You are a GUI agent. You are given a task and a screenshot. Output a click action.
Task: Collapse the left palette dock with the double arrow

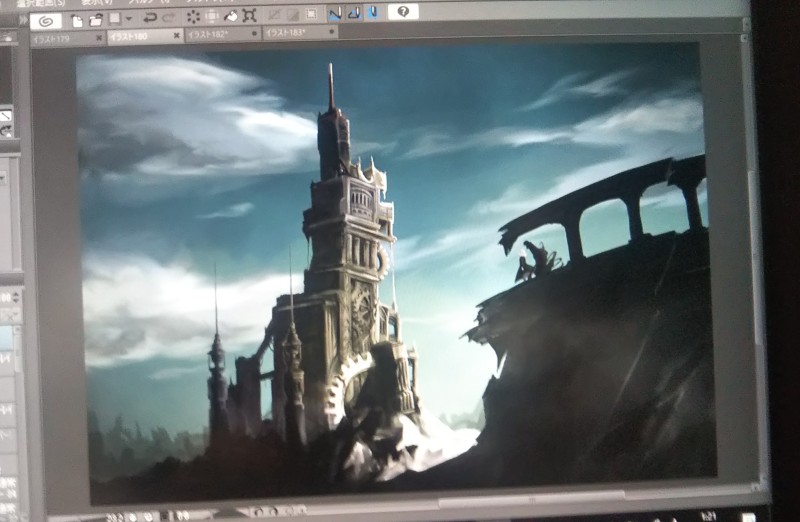pyautogui.click(x=23, y=21)
